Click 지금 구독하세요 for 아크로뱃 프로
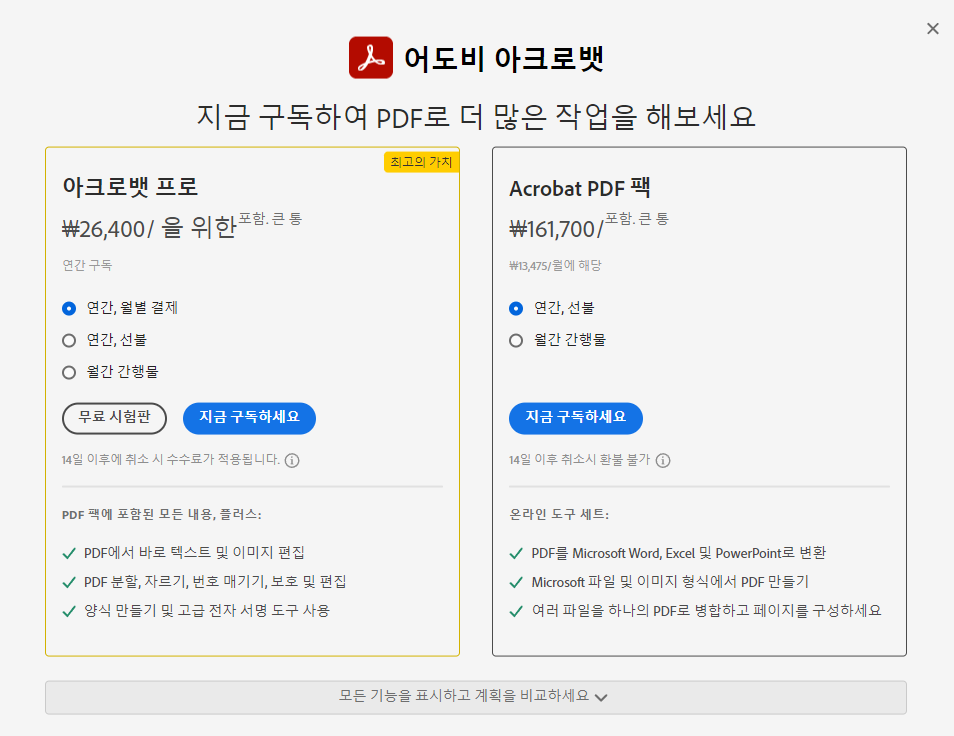Image resolution: width=954 pixels, height=736 pixels. 249,418
